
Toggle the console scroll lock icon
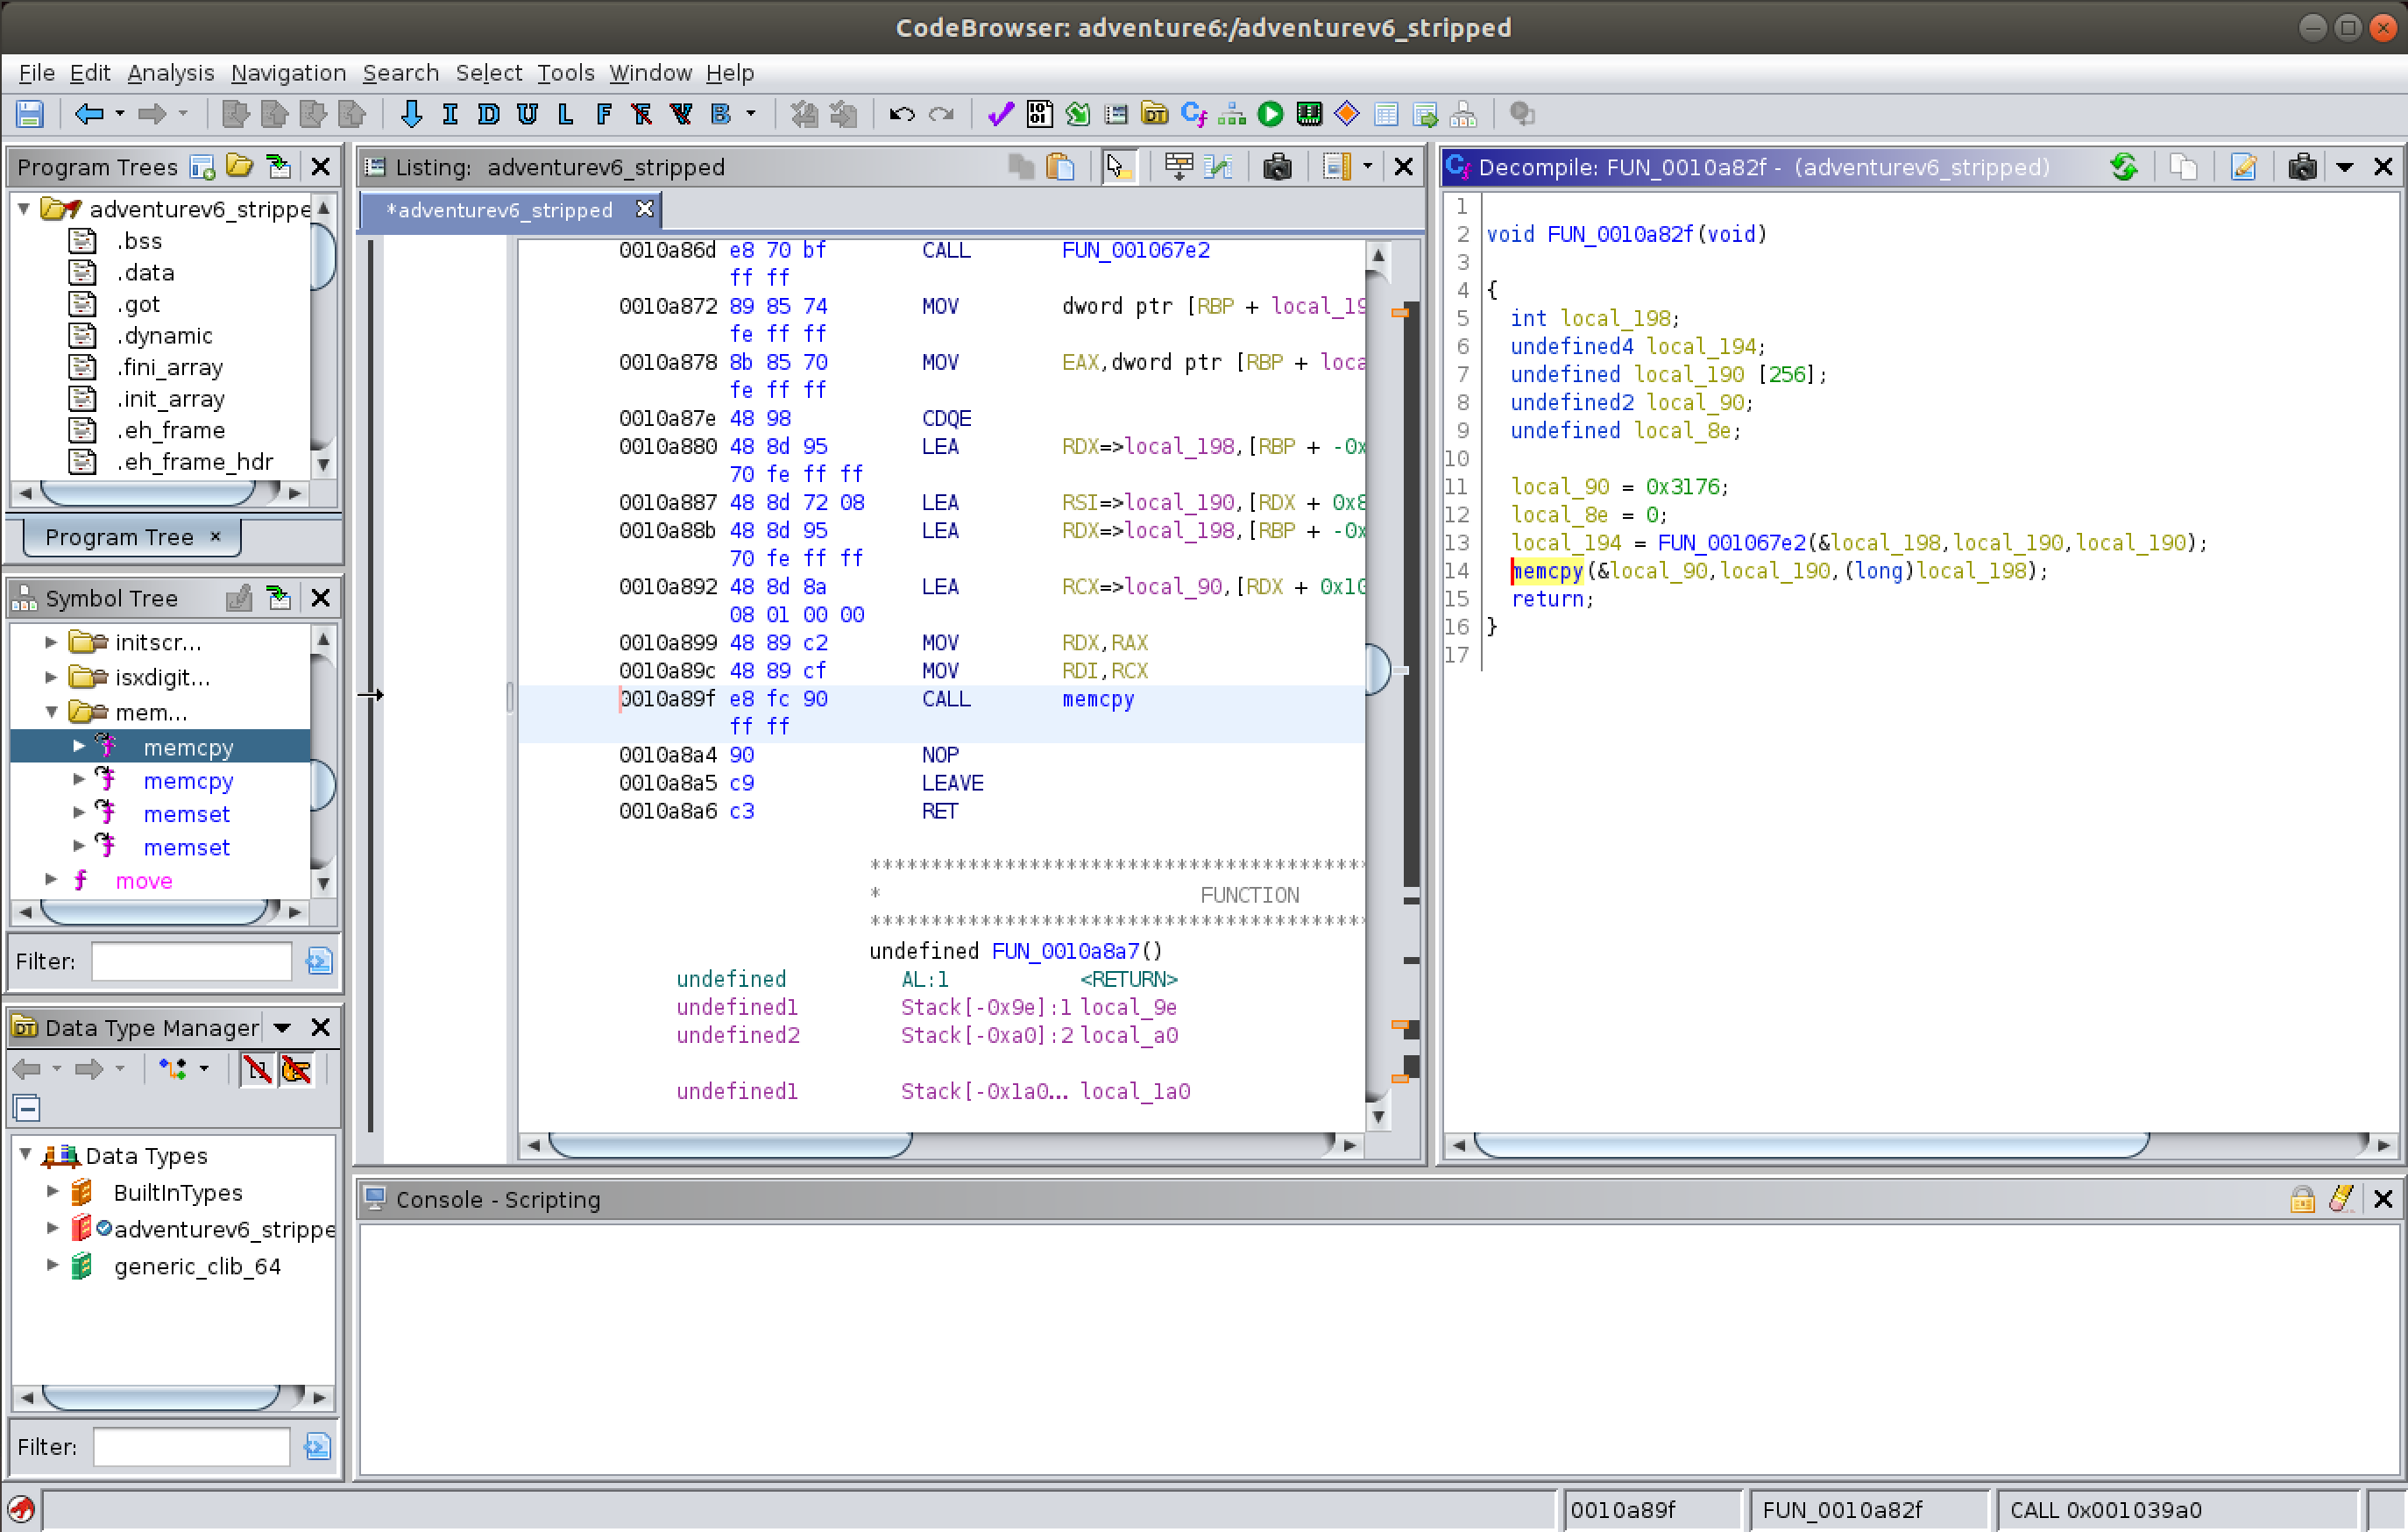(x=2301, y=1199)
